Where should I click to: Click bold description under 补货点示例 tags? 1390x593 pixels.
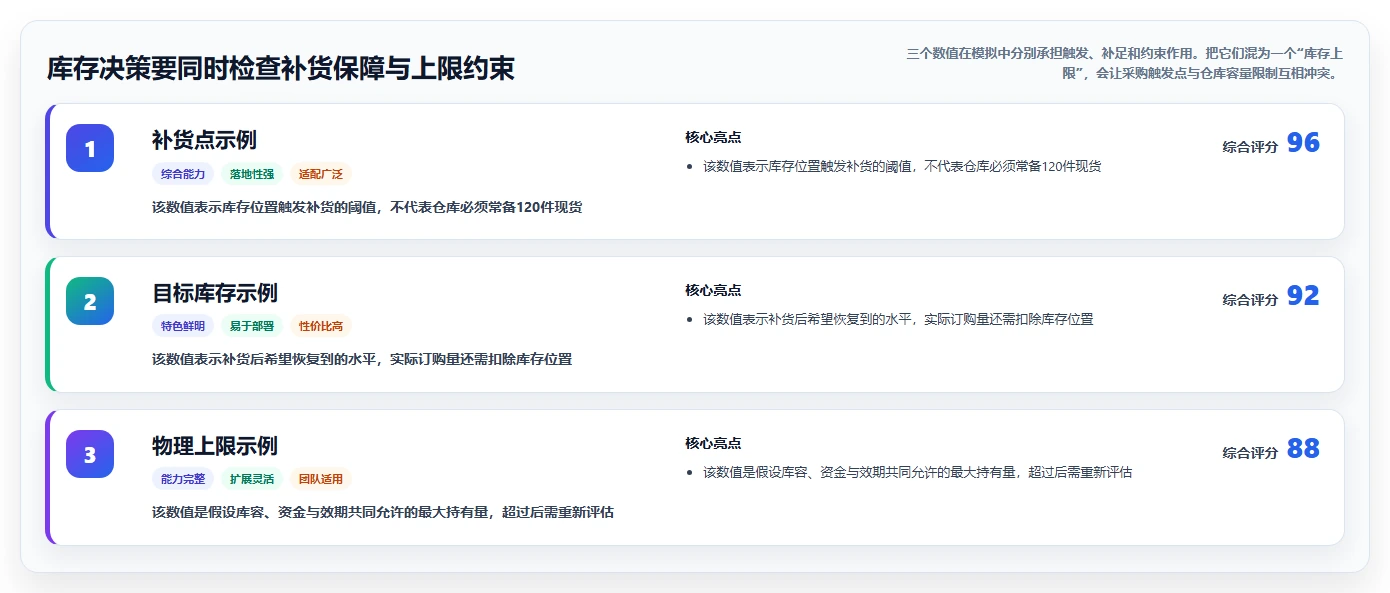pos(367,207)
